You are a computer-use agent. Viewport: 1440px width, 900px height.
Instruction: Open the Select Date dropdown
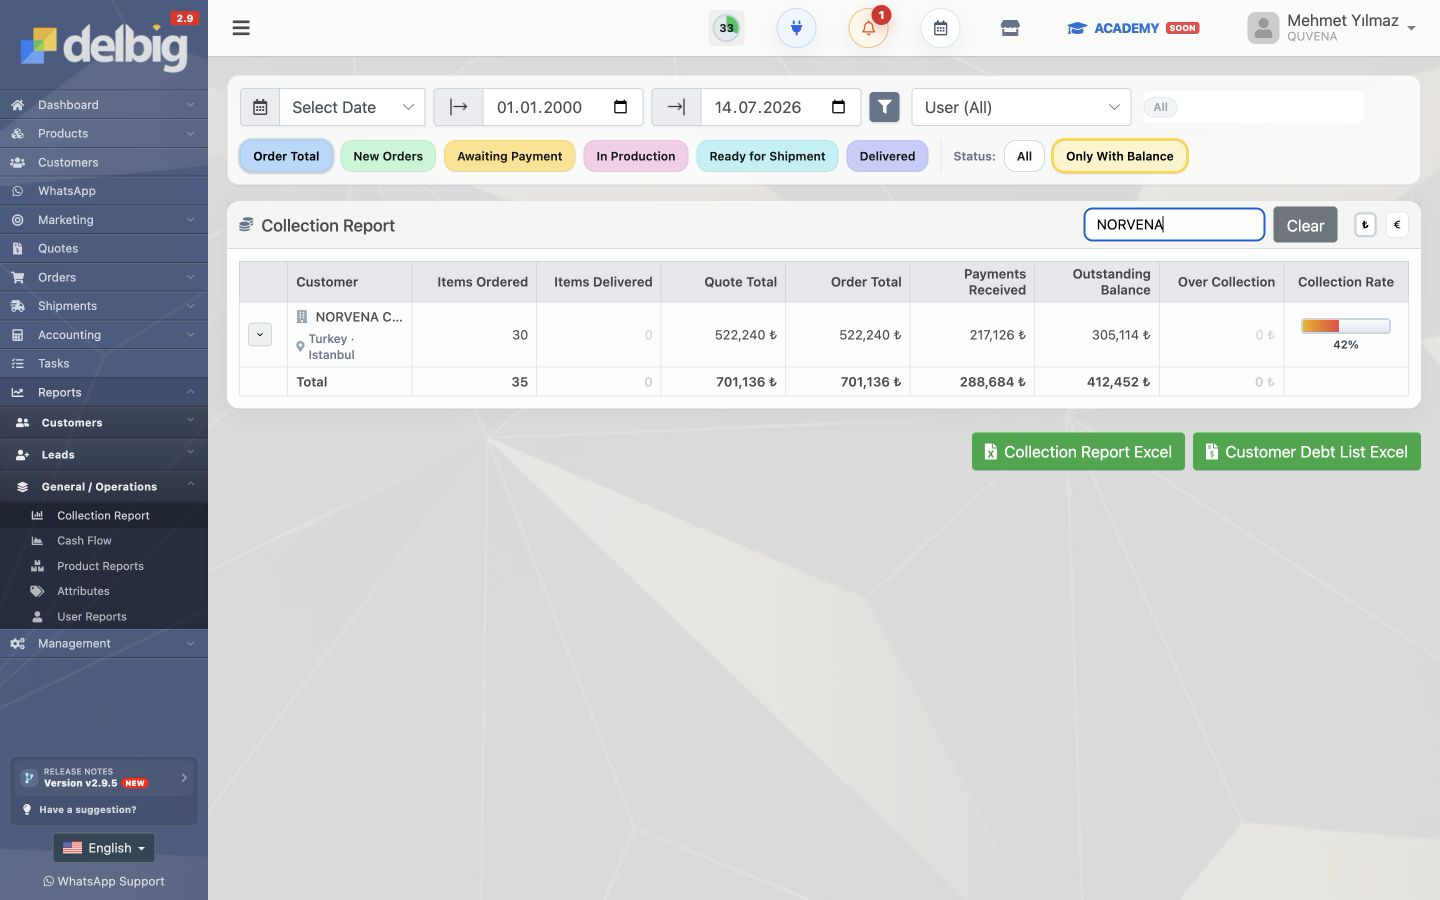point(352,107)
